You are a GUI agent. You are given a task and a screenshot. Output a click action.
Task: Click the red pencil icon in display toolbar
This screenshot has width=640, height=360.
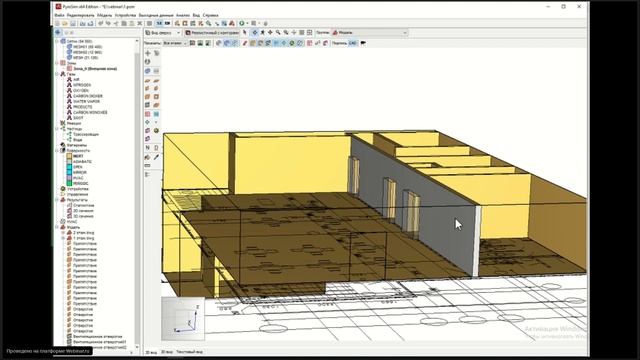245,43
